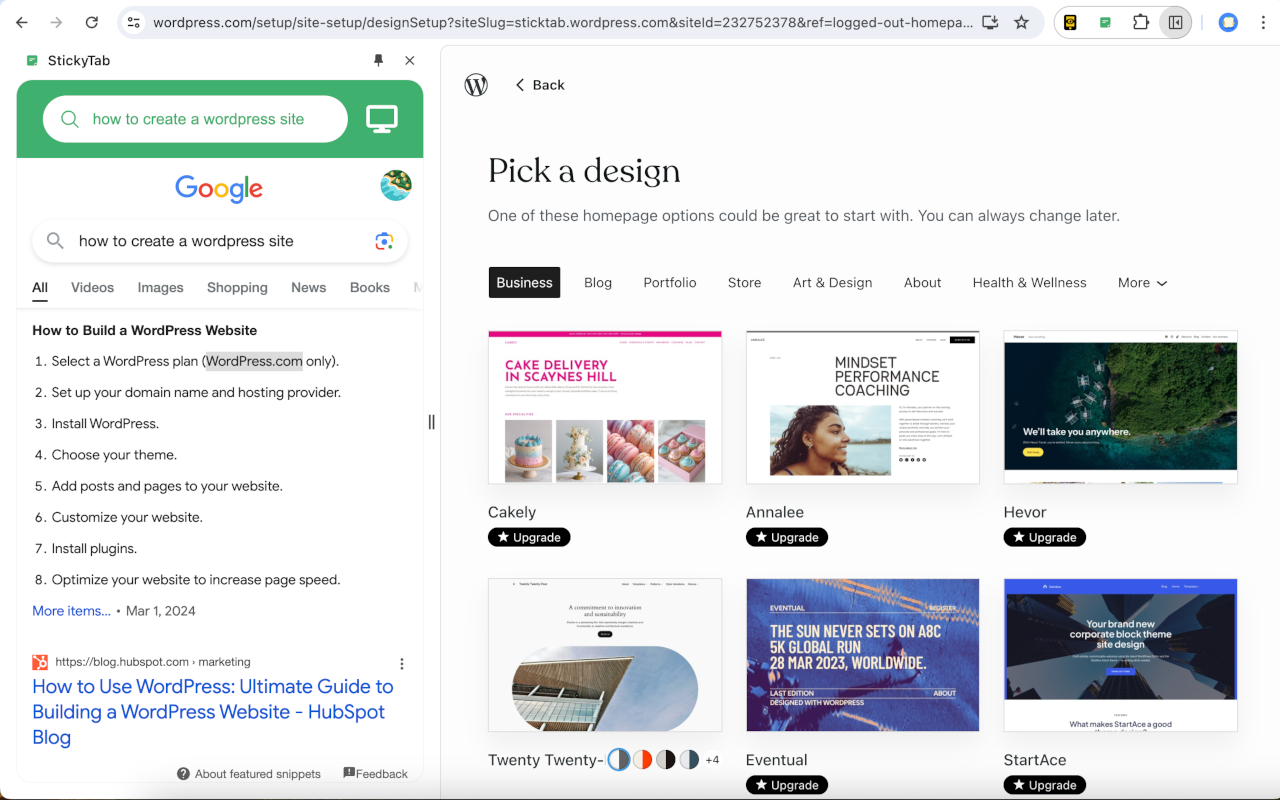
Task: Switch to the Google Images tab
Action: point(160,288)
